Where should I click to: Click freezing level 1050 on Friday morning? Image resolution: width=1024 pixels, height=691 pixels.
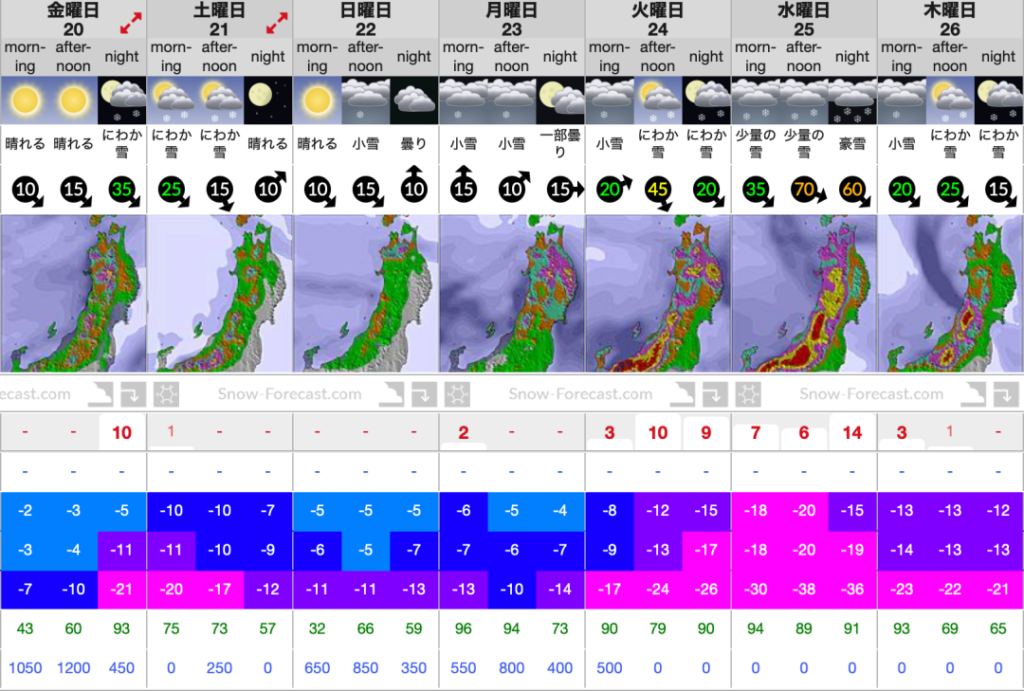pos(25,668)
